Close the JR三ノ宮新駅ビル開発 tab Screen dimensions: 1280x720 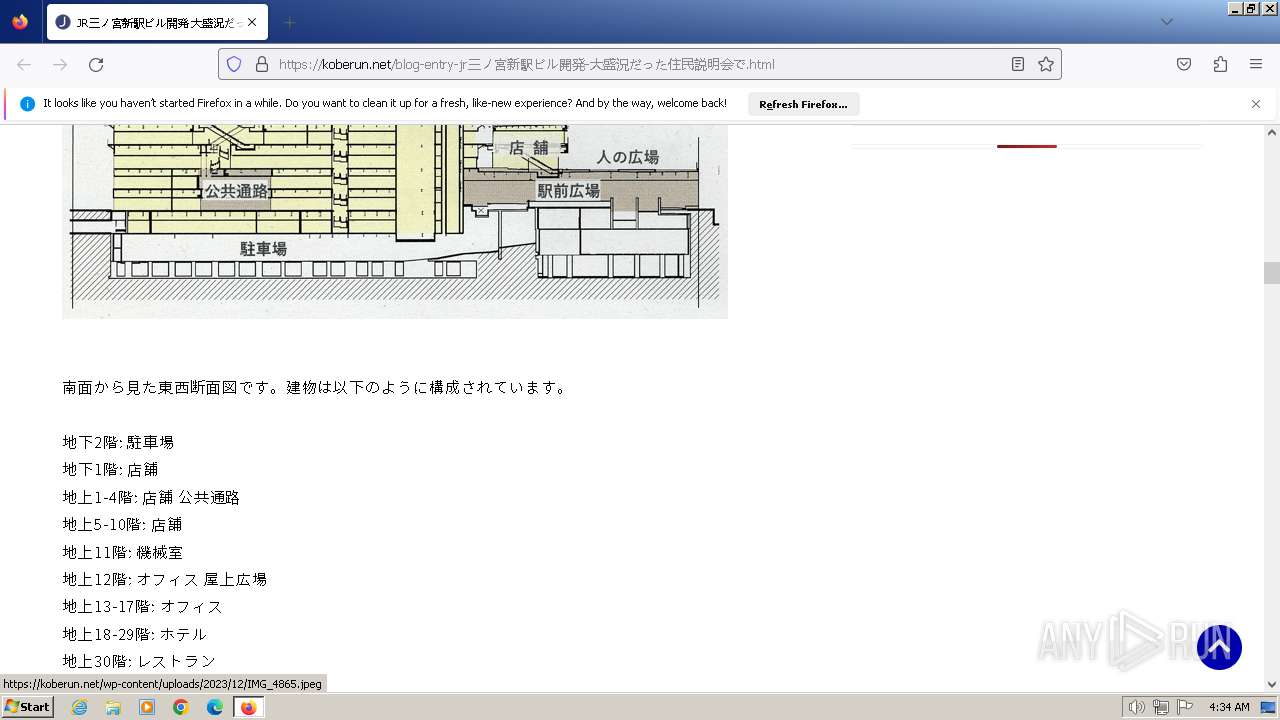pos(252,22)
